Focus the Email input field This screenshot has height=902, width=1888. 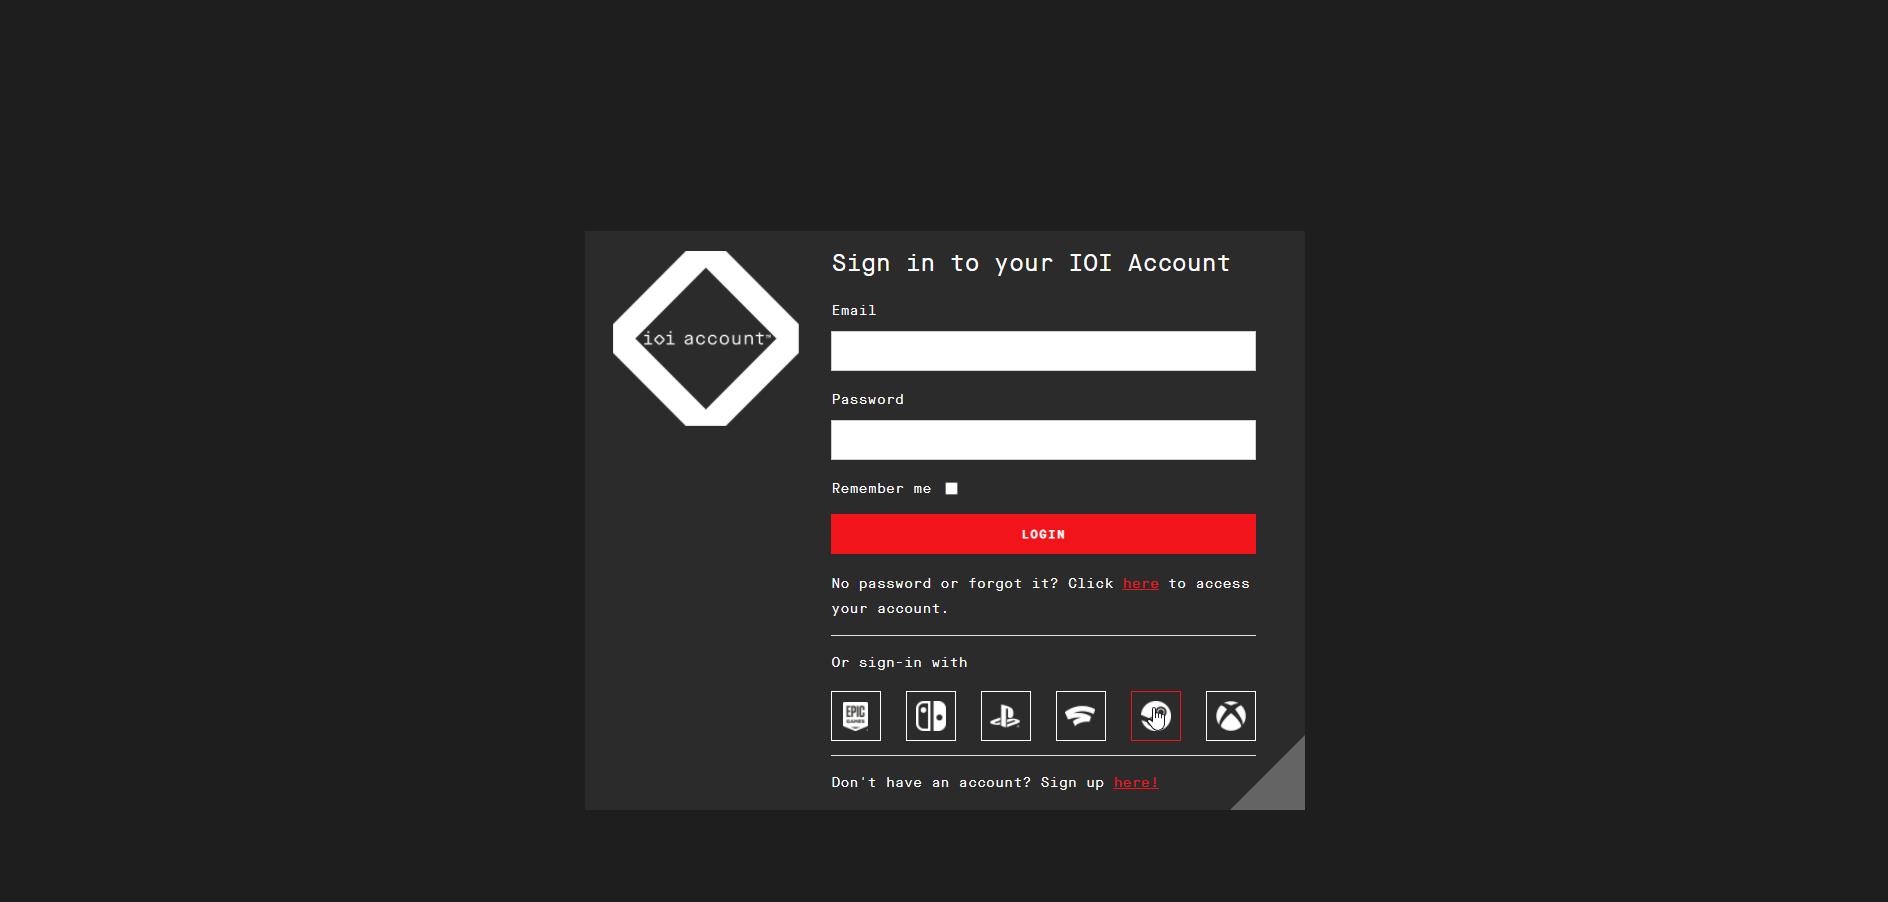[x=1043, y=351]
